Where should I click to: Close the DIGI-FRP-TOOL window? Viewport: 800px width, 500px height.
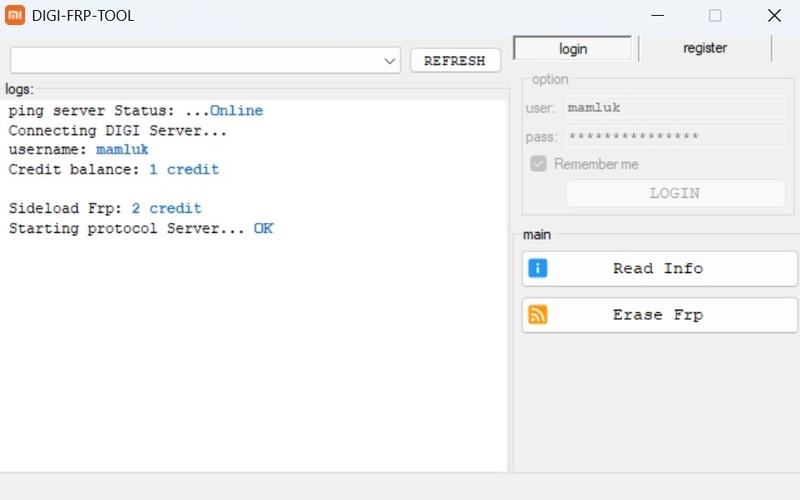coord(774,15)
